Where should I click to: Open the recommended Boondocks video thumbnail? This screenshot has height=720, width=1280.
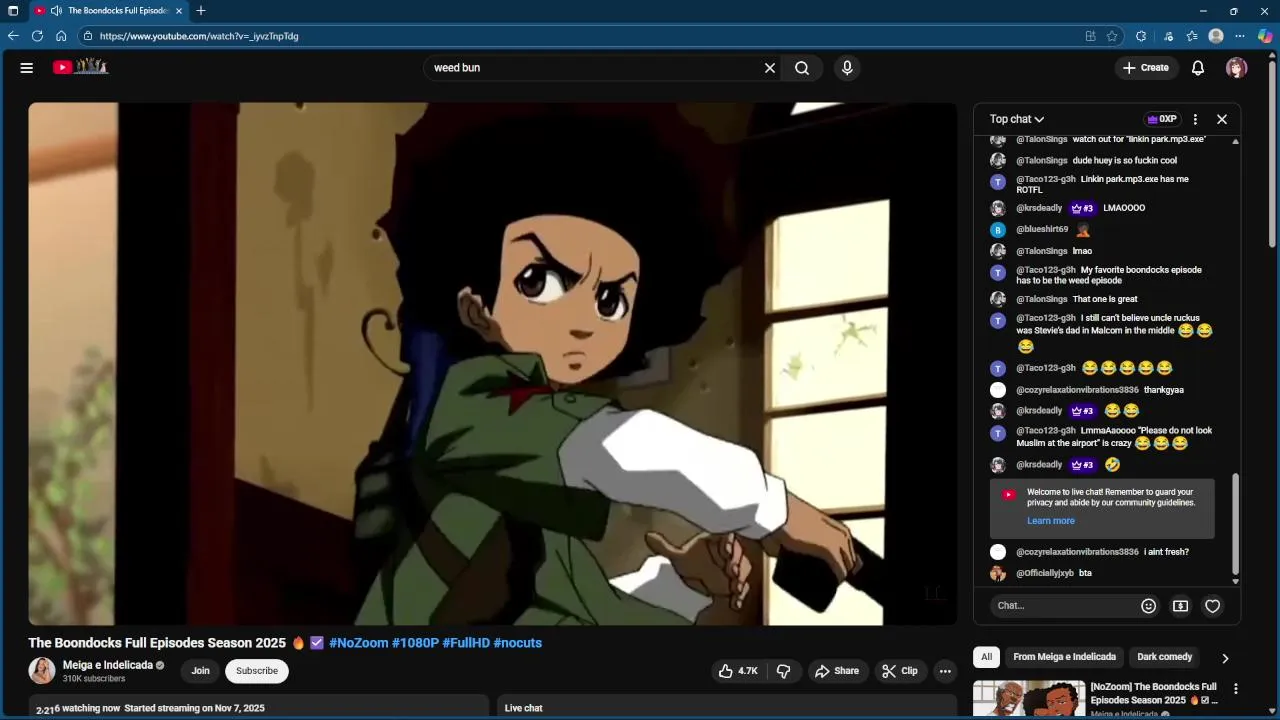[x=1029, y=699]
